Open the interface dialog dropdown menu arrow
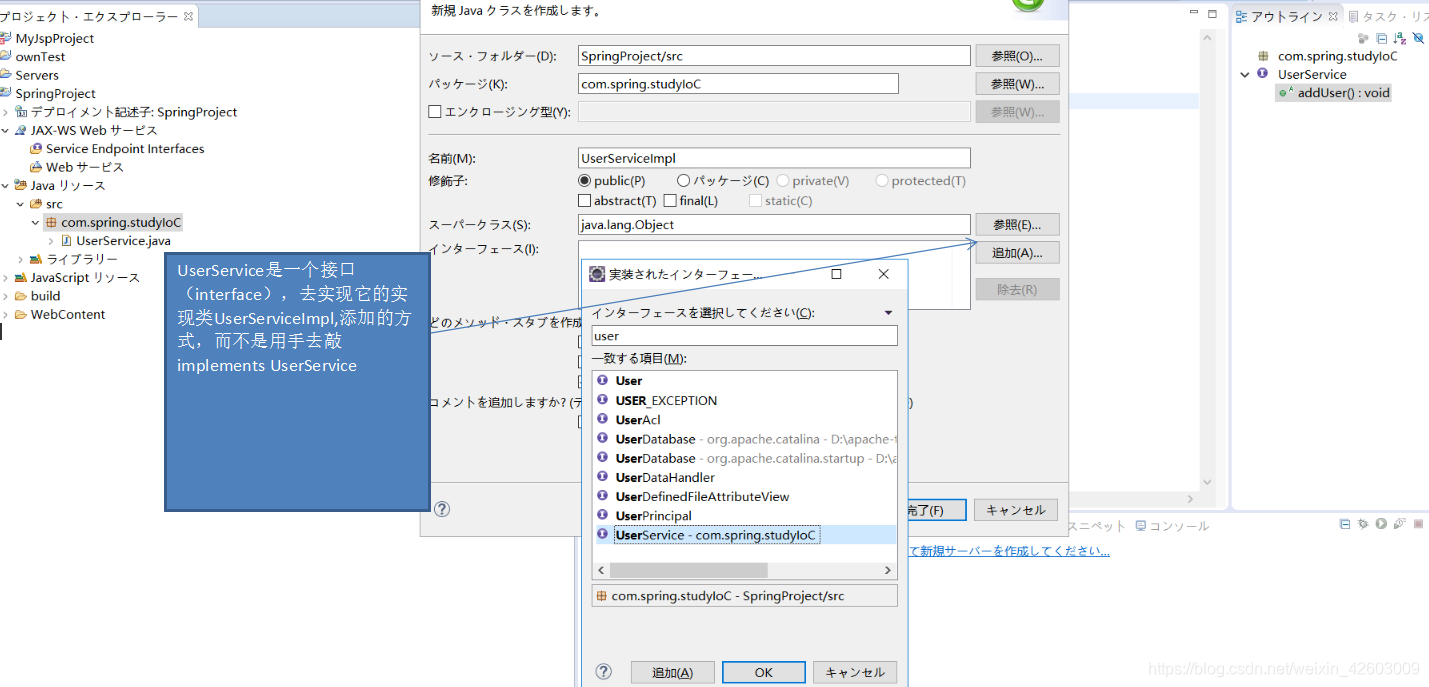The width and height of the screenshot is (1429, 687). pyautogui.click(x=888, y=313)
